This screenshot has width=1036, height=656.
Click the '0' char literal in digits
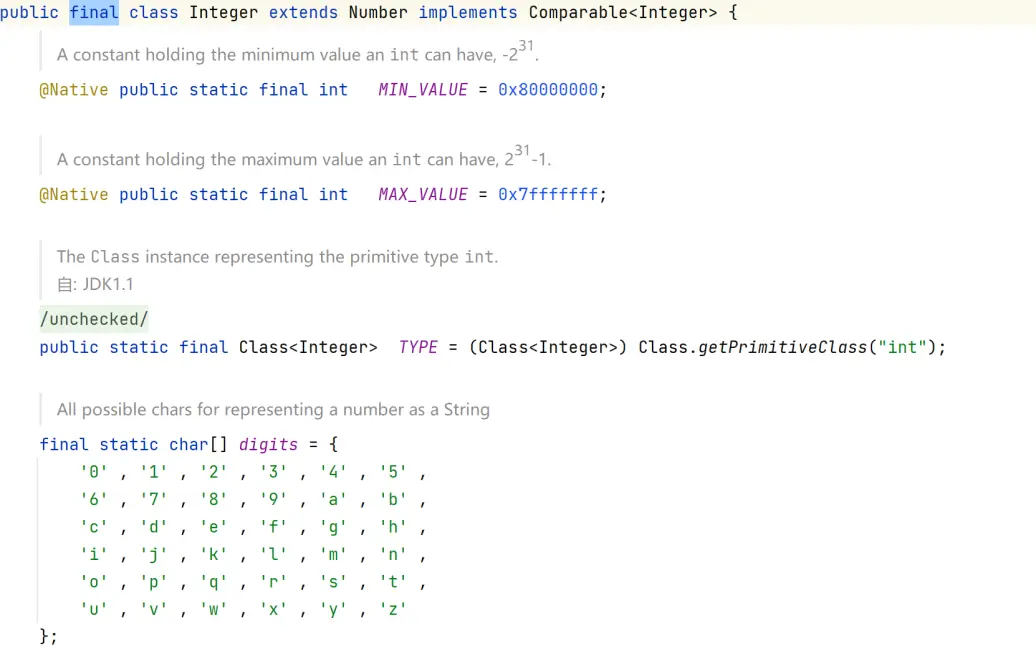tap(93, 471)
